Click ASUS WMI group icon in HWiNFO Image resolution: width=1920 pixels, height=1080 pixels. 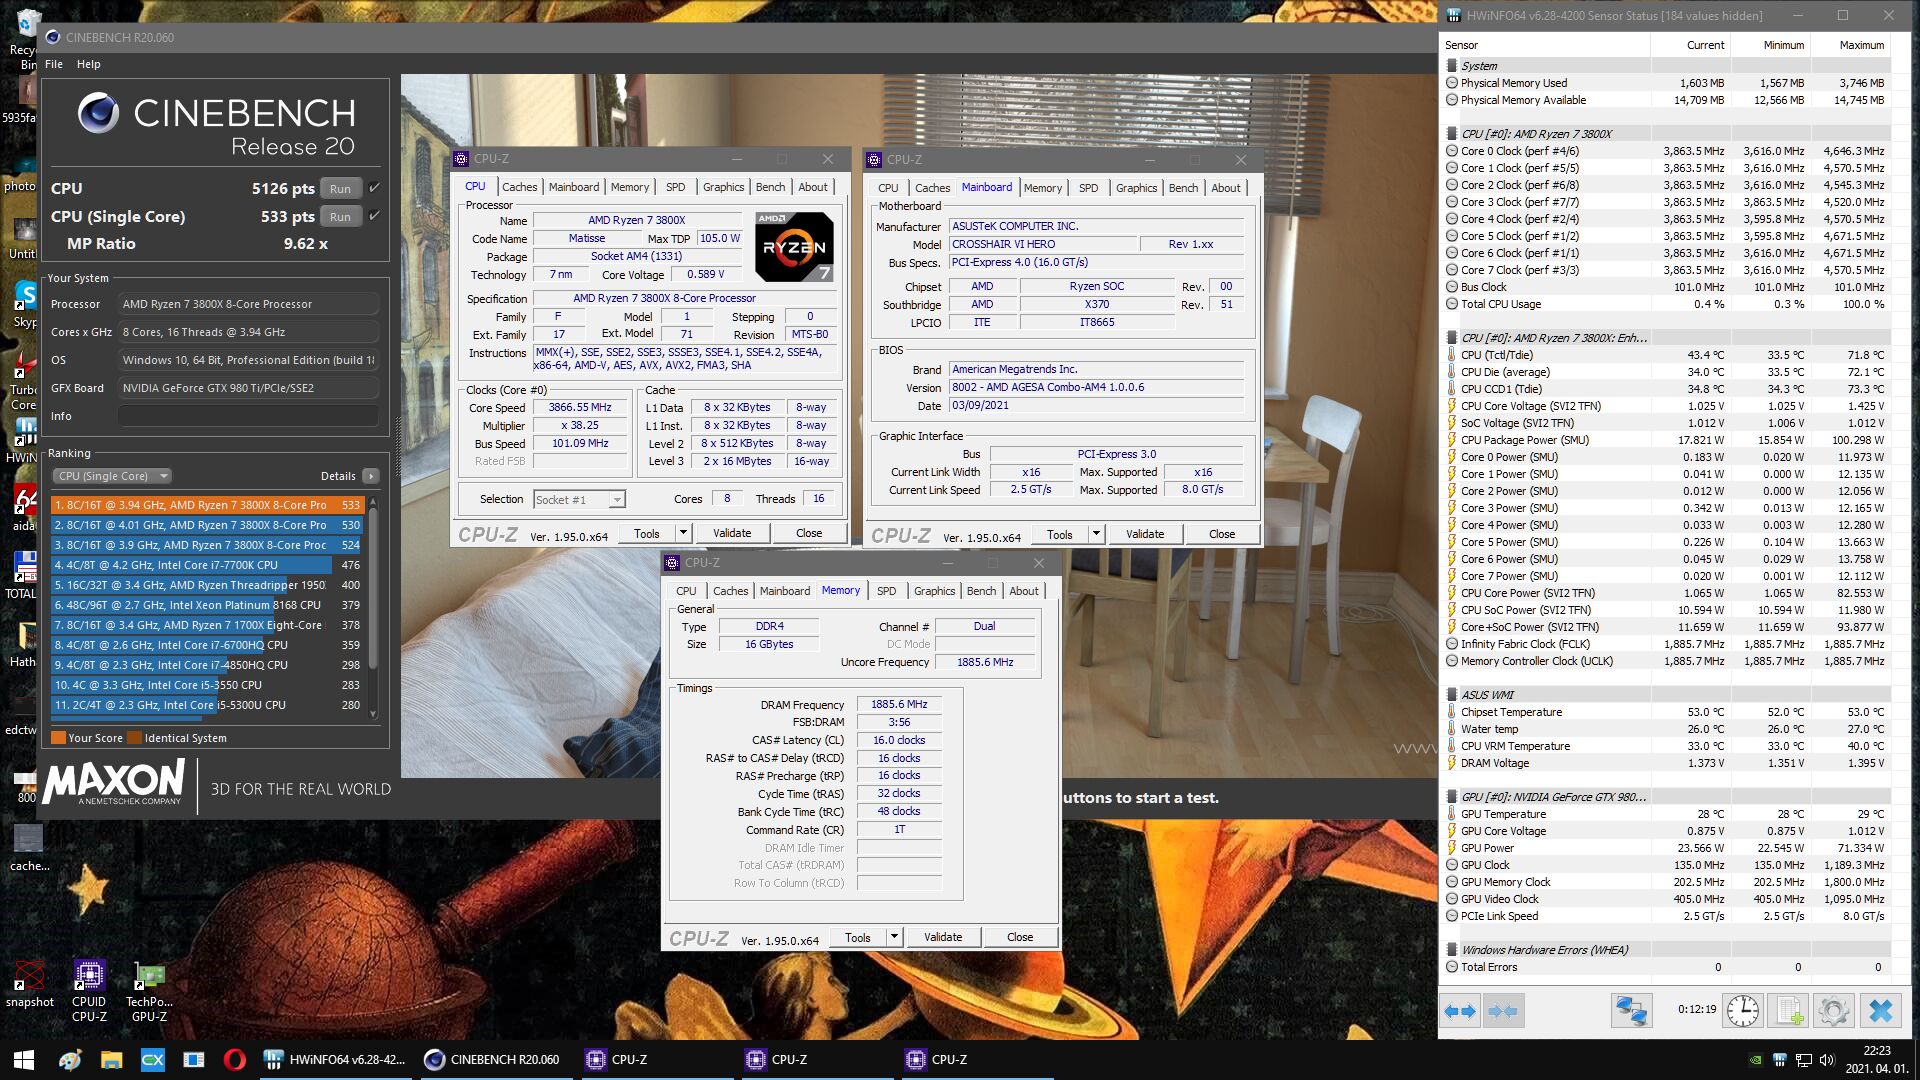(x=1452, y=694)
